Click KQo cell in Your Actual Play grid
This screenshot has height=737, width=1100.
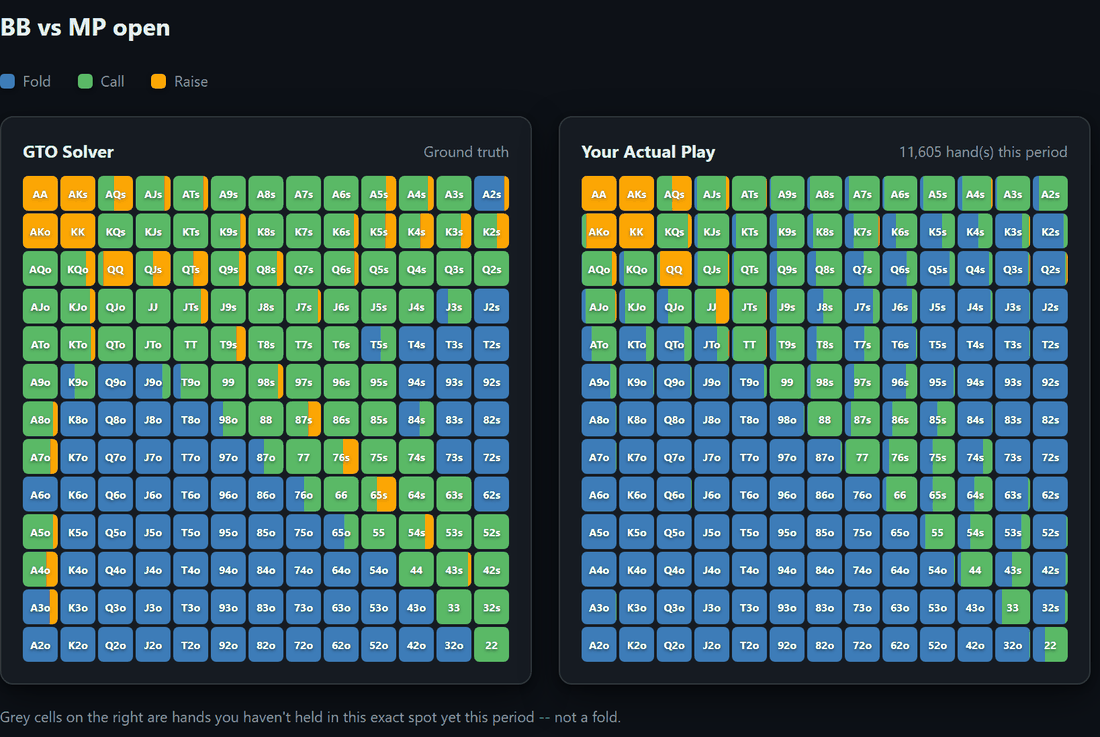[636, 269]
